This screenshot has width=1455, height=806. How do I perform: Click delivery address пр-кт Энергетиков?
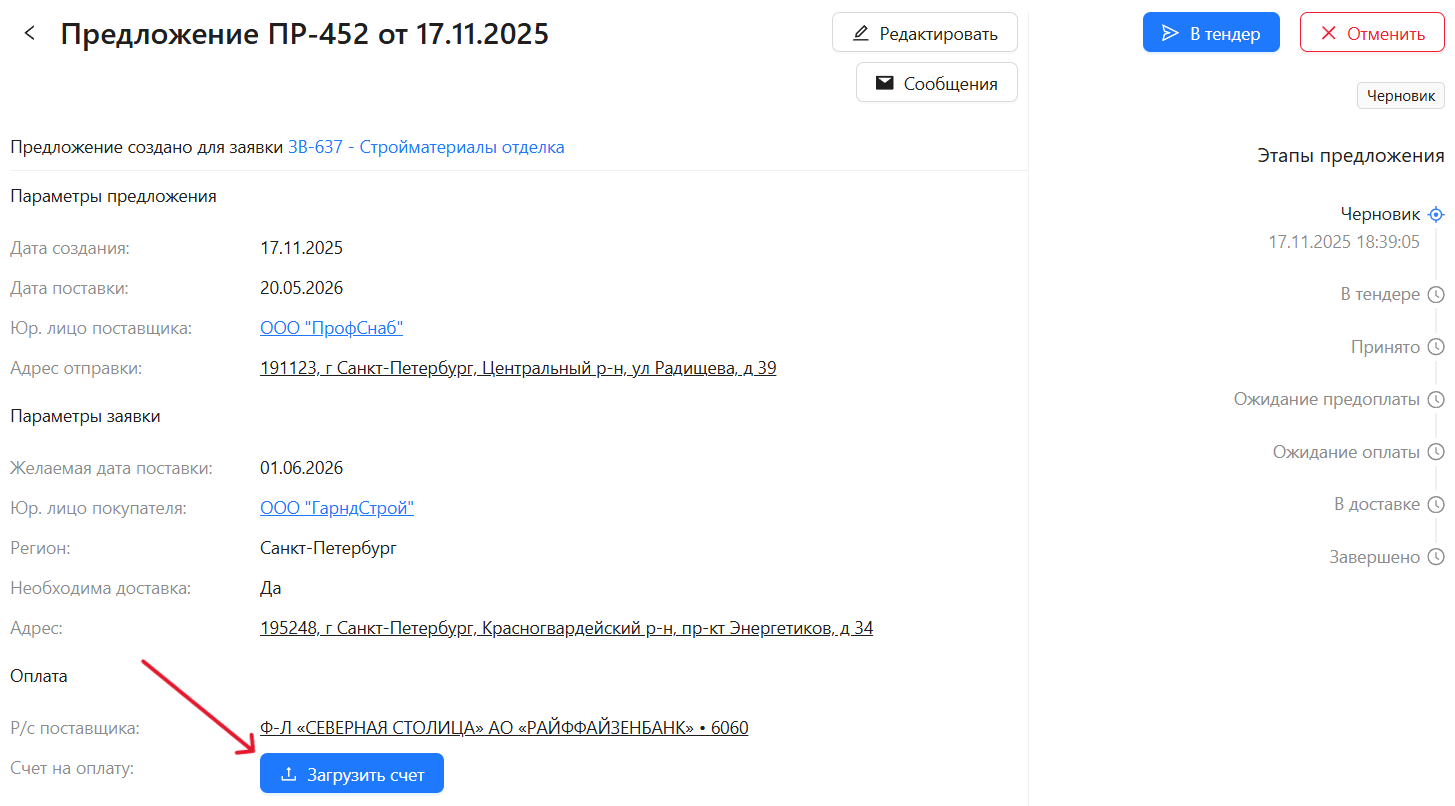(x=566, y=628)
